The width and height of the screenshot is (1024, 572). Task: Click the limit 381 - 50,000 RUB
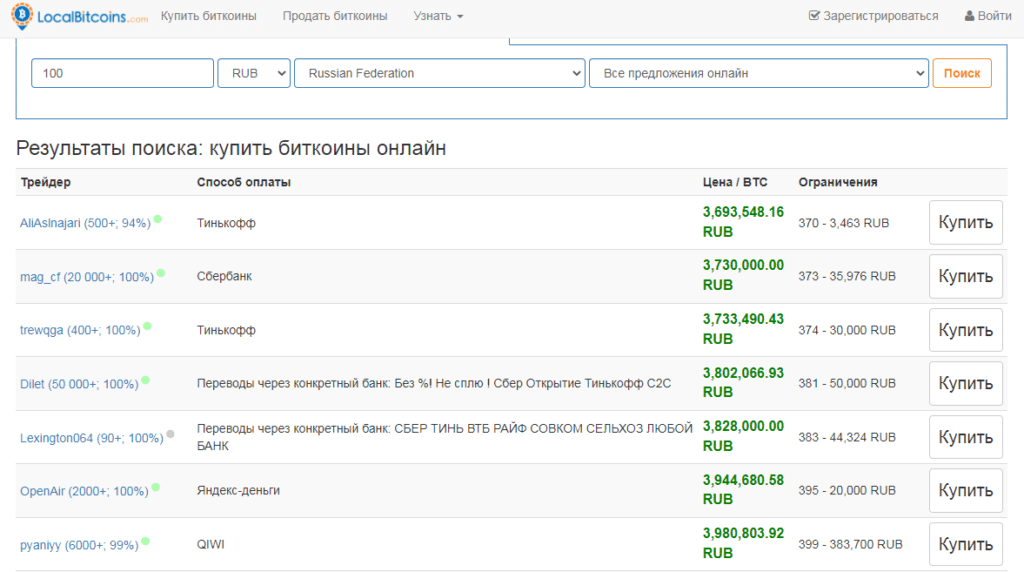pyautogui.click(x=847, y=383)
